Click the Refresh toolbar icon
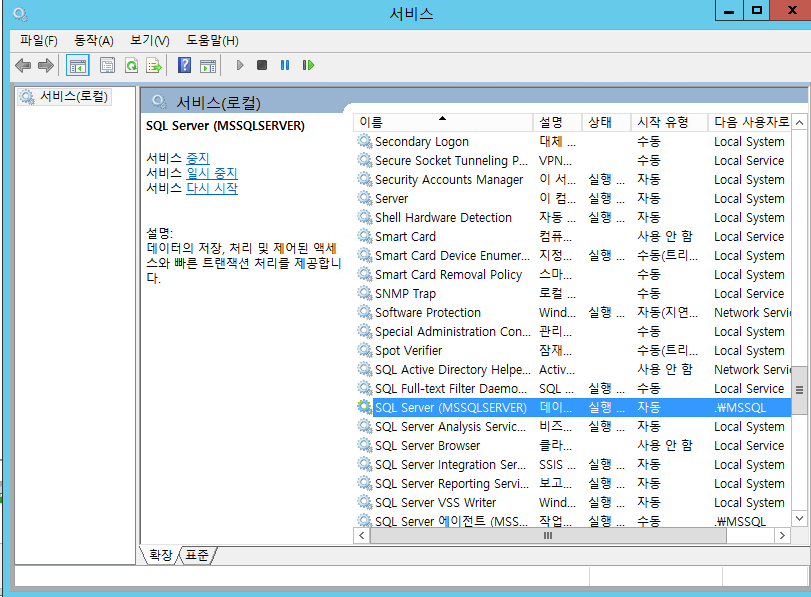The height and width of the screenshot is (597, 811). (131, 66)
